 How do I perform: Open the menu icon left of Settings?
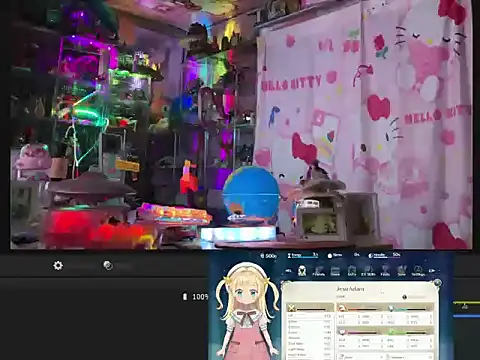(402, 271)
